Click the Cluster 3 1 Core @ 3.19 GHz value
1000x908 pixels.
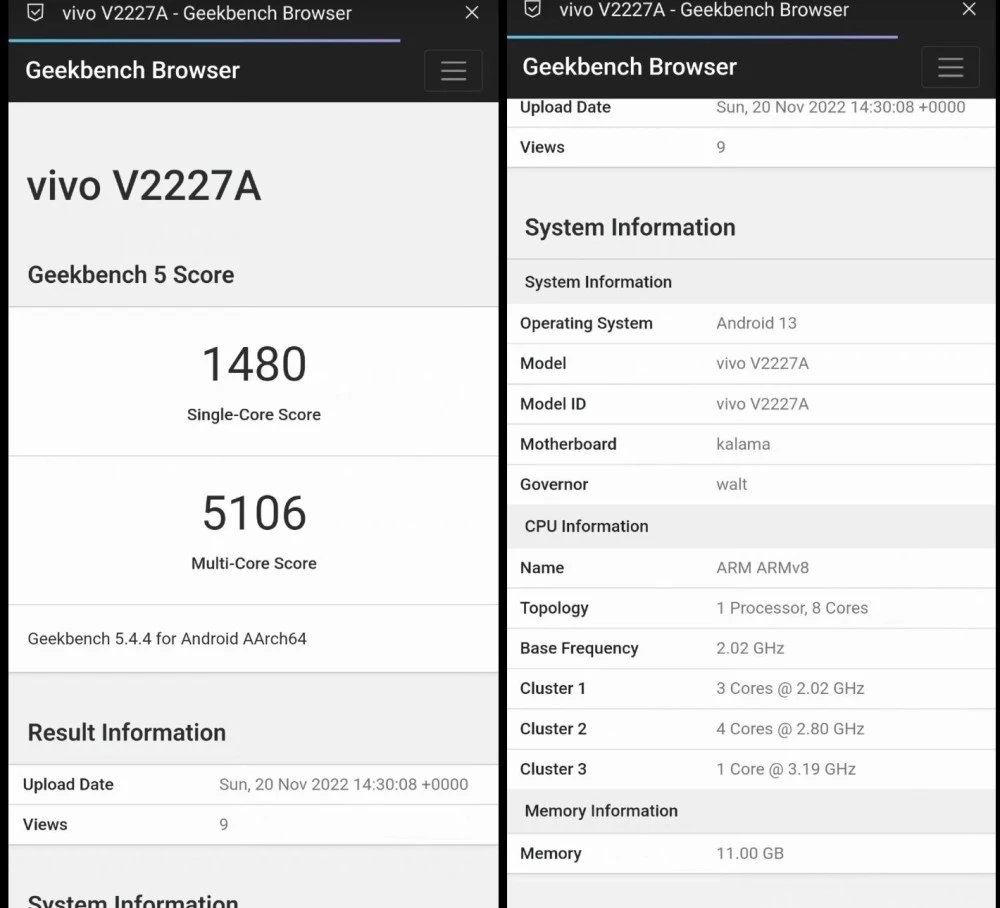tap(786, 769)
